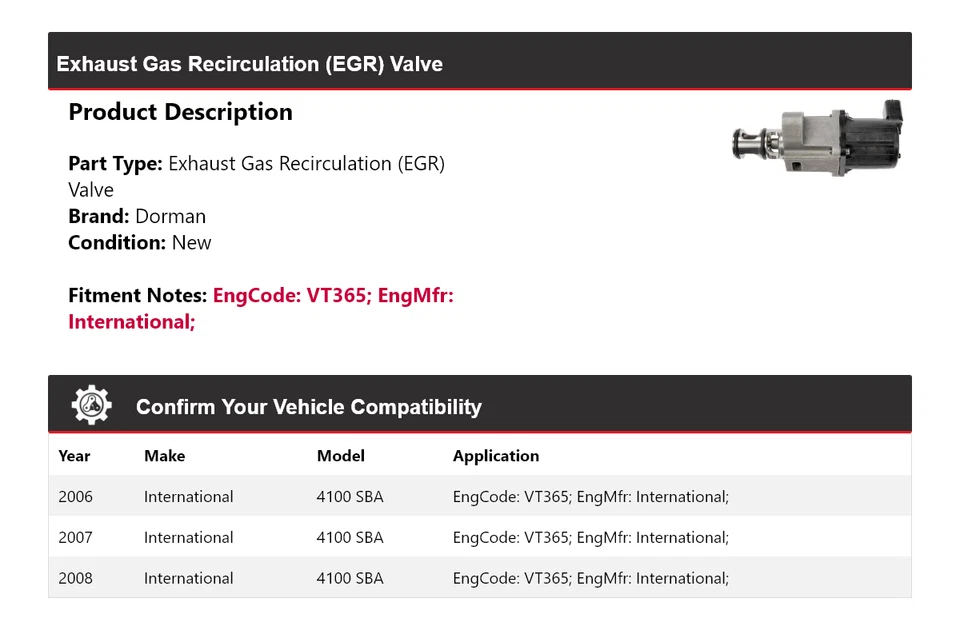Image resolution: width=960 pixels, height=630 pixels.
Task: Select the 2007 year cell
Action: pyautogui.click(x=75, y=538)
